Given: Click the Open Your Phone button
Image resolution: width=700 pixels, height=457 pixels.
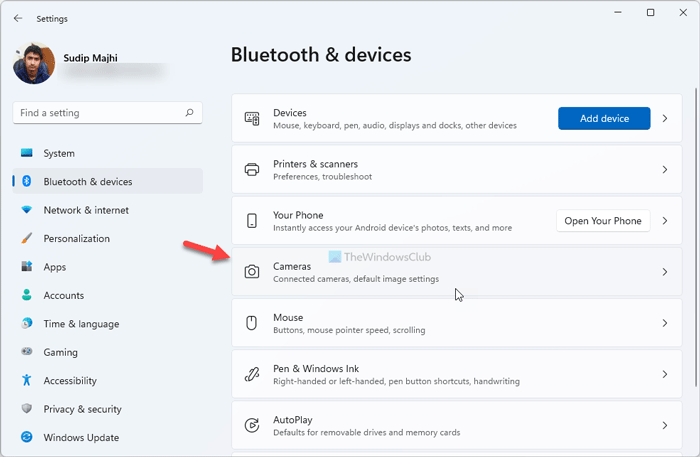Looking at the screenshot, I should 603,221.
